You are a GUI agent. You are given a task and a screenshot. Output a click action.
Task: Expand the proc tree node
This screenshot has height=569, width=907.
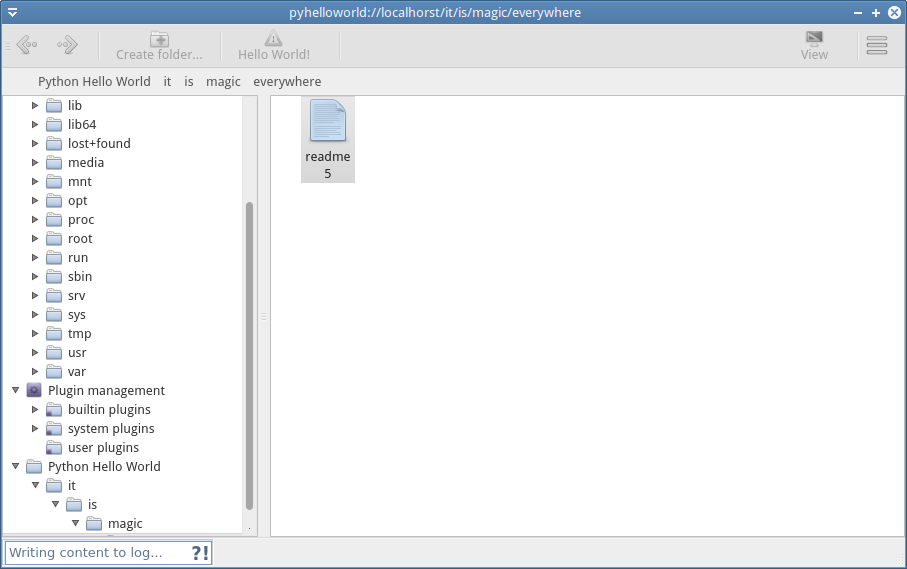(35, 220)
